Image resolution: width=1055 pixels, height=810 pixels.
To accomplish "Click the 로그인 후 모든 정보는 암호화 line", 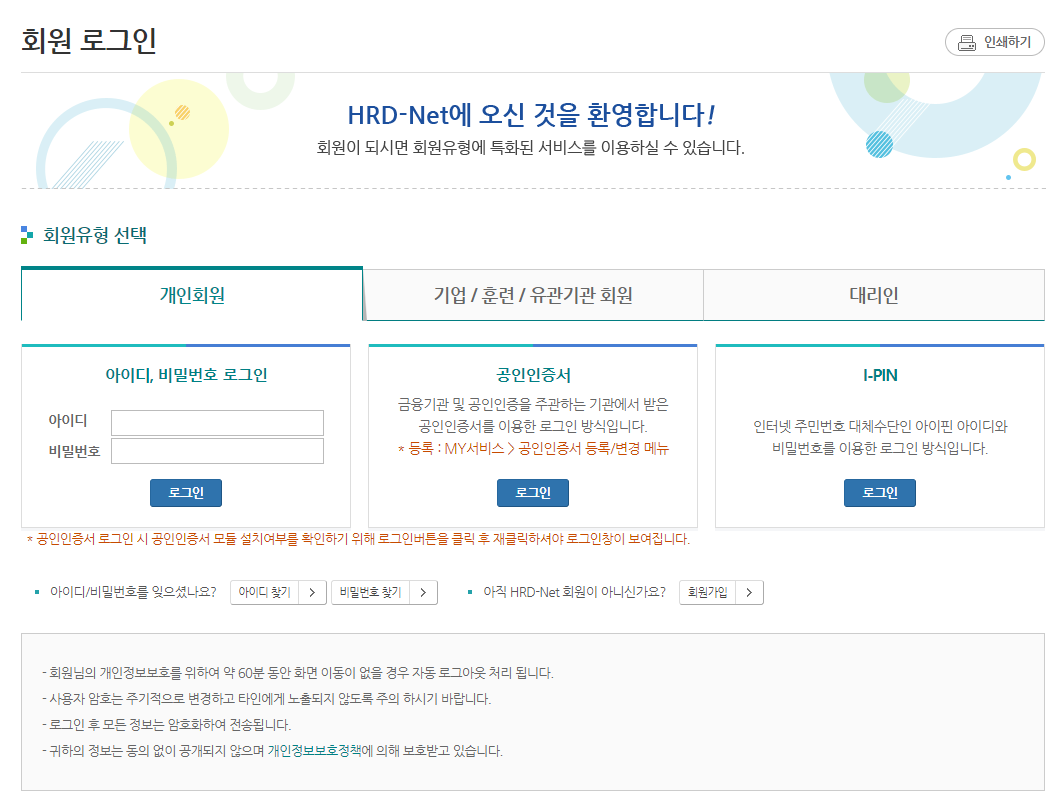I will pos(166,725).
